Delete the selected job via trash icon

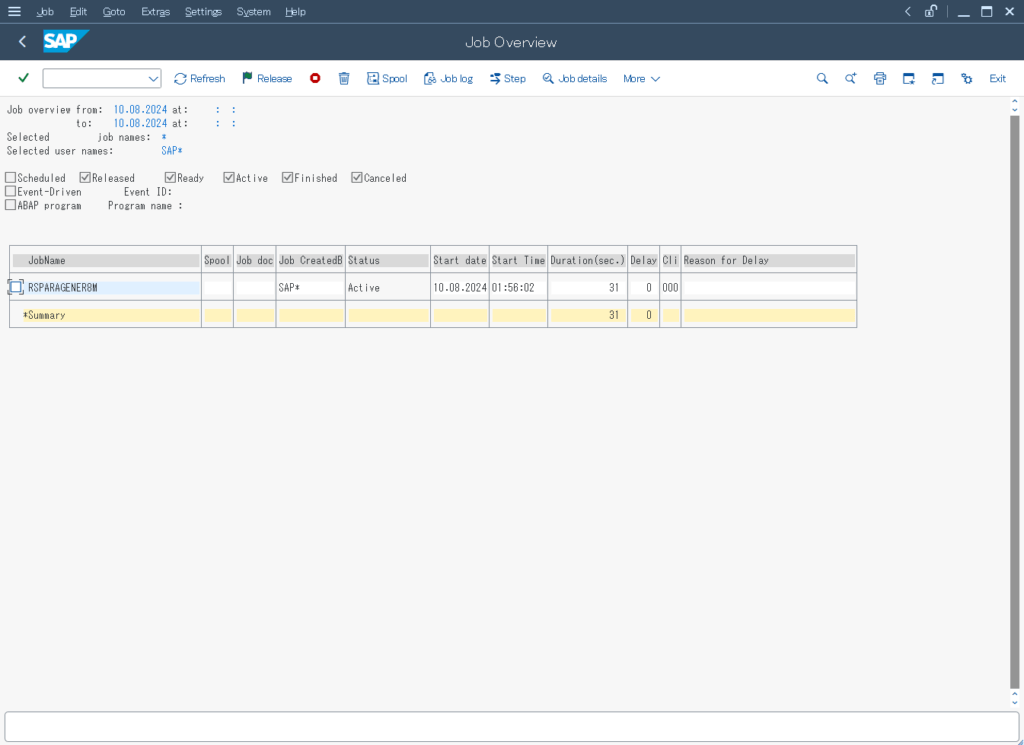343,78
